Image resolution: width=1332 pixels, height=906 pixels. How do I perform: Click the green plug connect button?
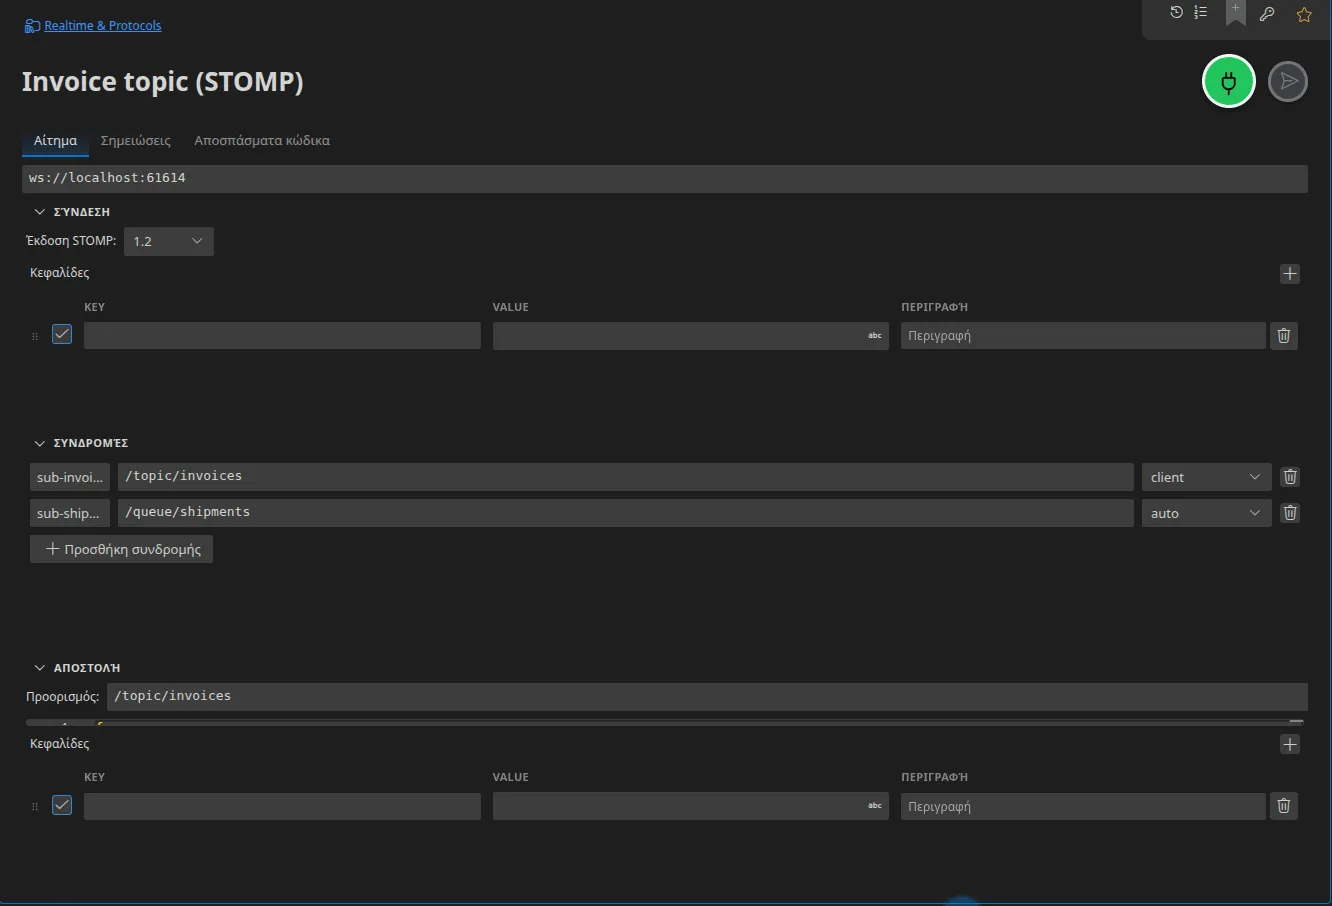click(1229, 81)
